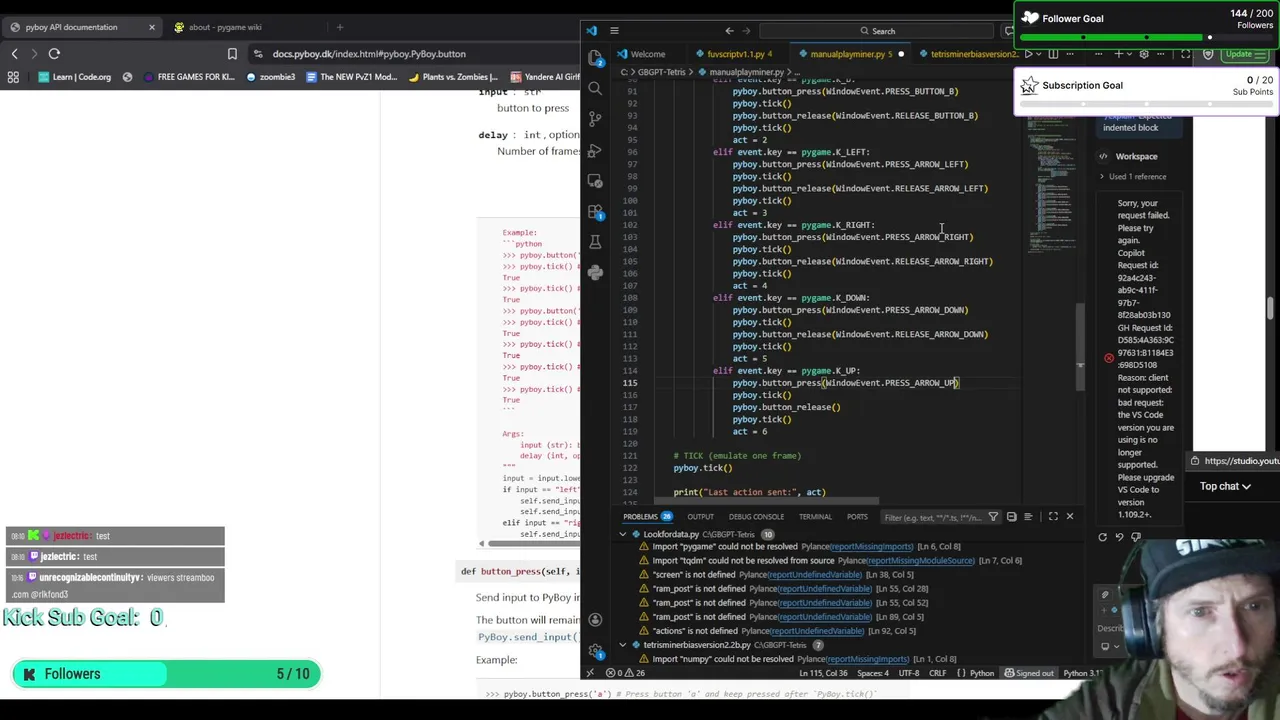Go back in the browser

coord(14,54)
